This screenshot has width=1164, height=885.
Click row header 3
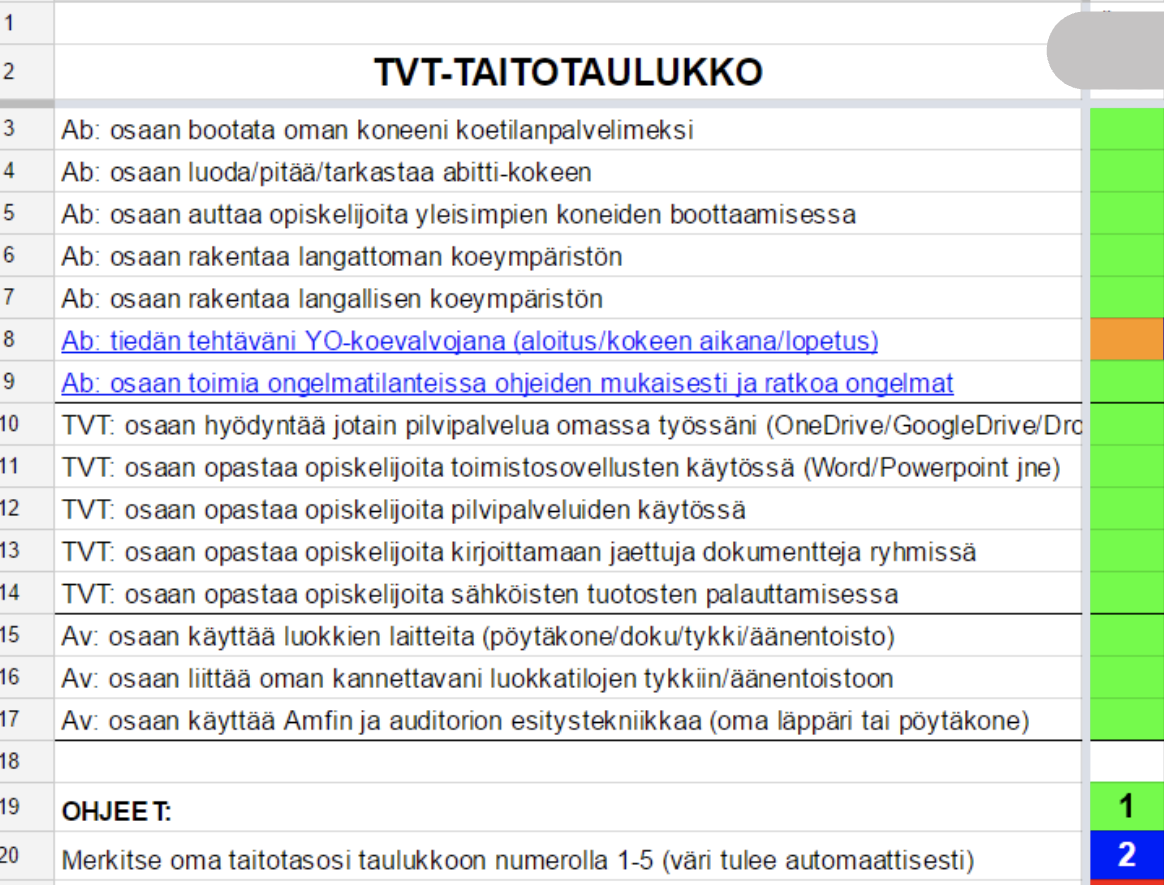click(x=27, y=129)
